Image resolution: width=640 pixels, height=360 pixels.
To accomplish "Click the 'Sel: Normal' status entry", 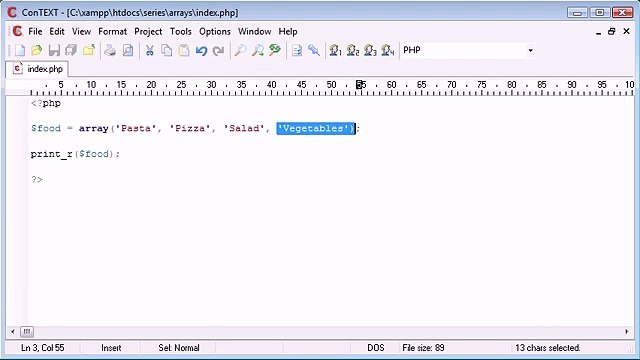I will (179, 348).
